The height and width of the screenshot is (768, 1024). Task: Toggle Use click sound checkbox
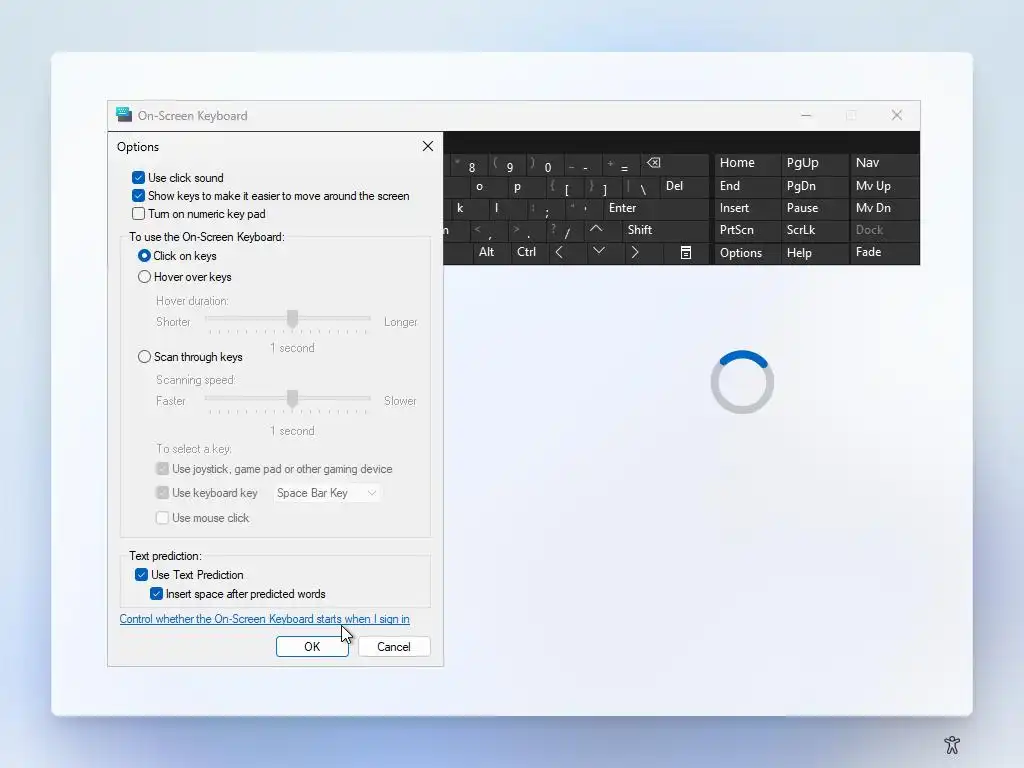[138, 178]
